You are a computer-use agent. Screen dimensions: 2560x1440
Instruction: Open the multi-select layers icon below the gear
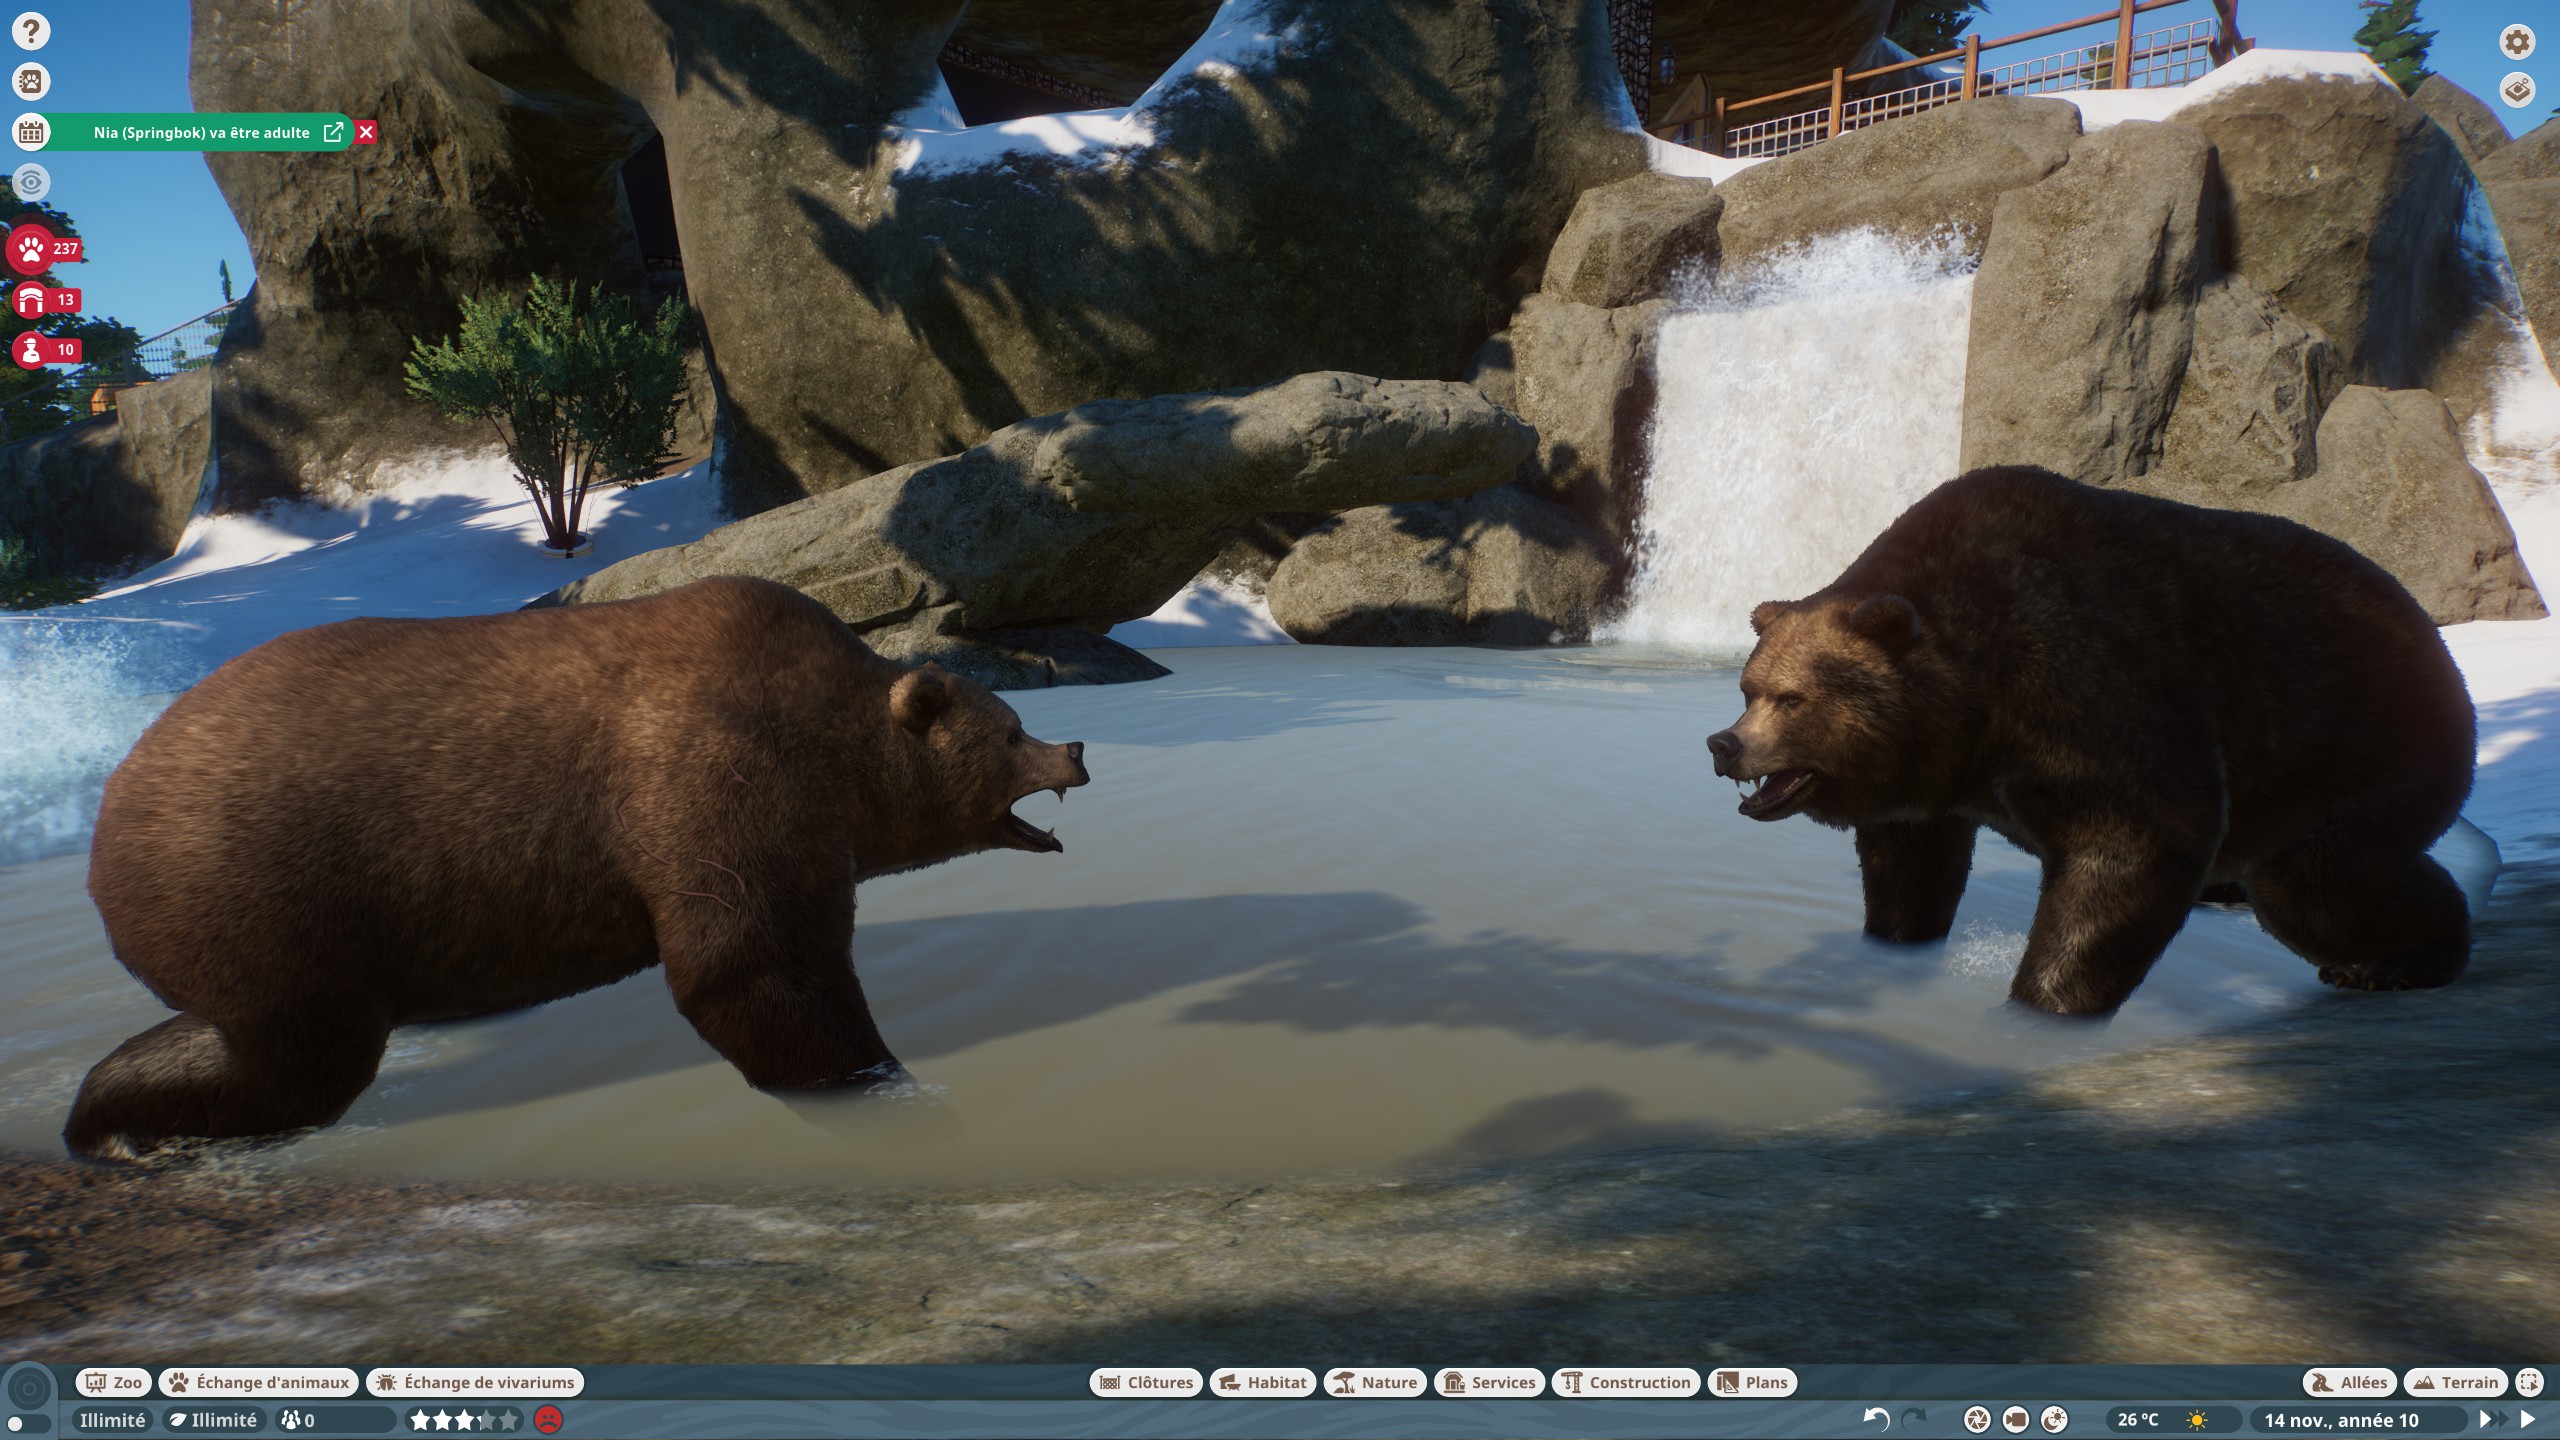[2517, 90]
